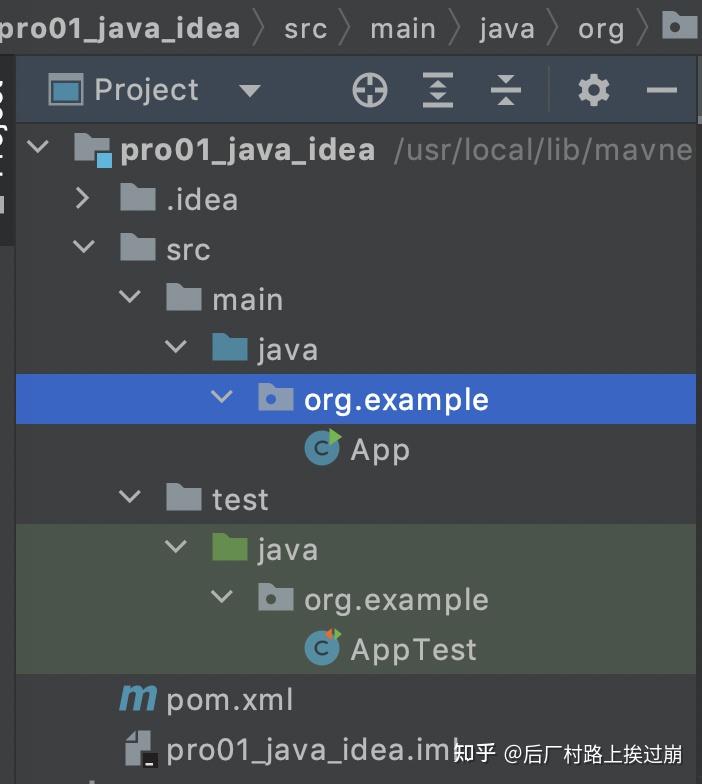Click the src breadcrumb
The height and width of the screenshot is (784, 702).
tap(305, 29)
